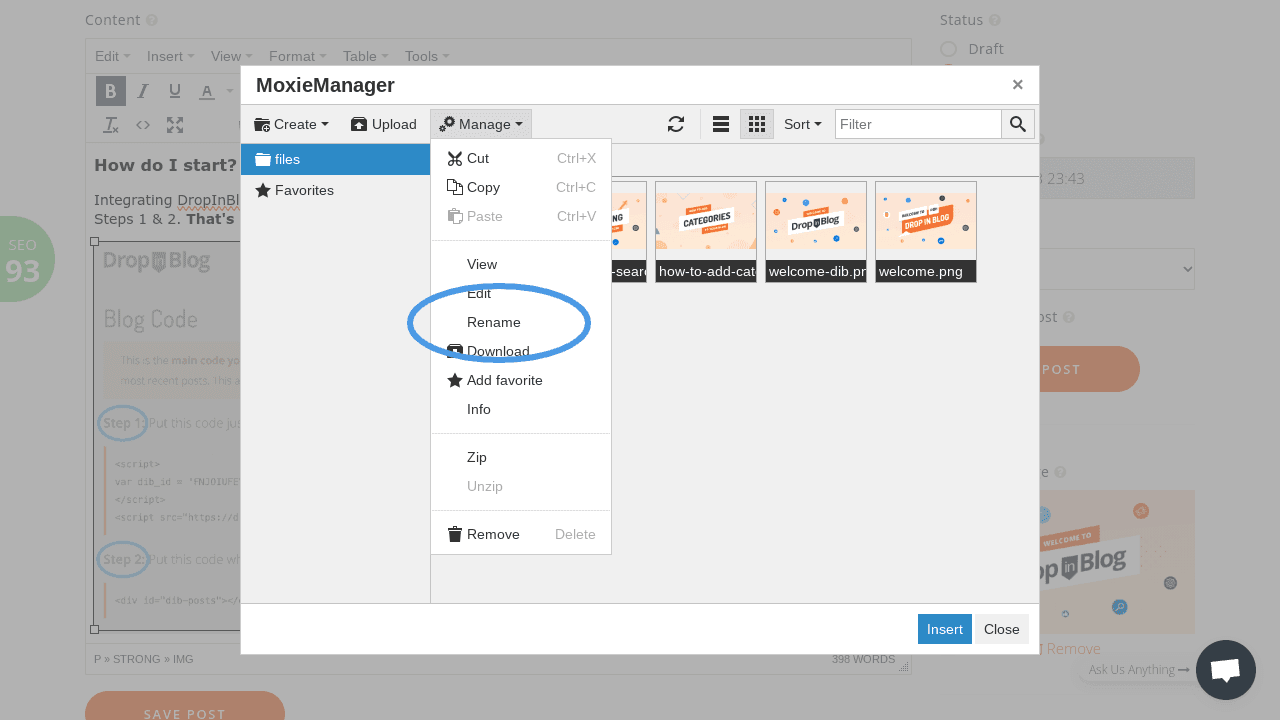
Task: Click the scissors icon beside Cut
Action: coord(455,158)
